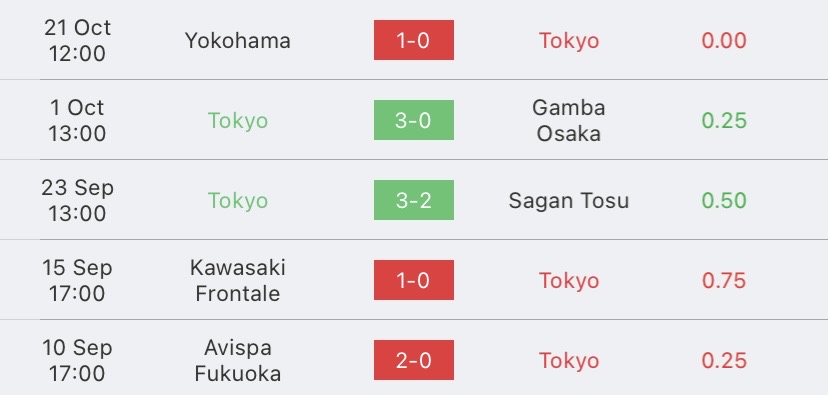Click red Tokyo in the 10 Sep row
The width and height of the screenshot is (828, 395).
click(x=569, y=361)
